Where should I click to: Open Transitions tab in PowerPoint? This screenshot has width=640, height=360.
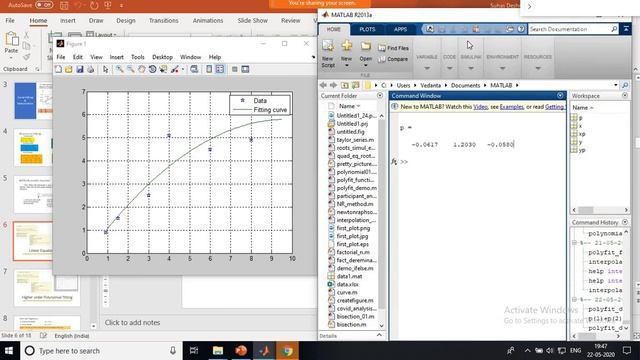tap(163, 20)
